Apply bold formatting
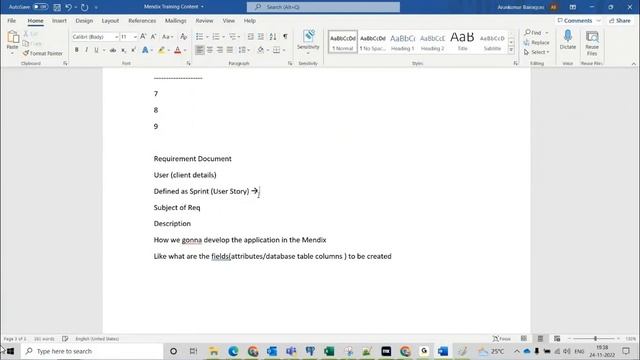640x360 pixels. (76, 50)
